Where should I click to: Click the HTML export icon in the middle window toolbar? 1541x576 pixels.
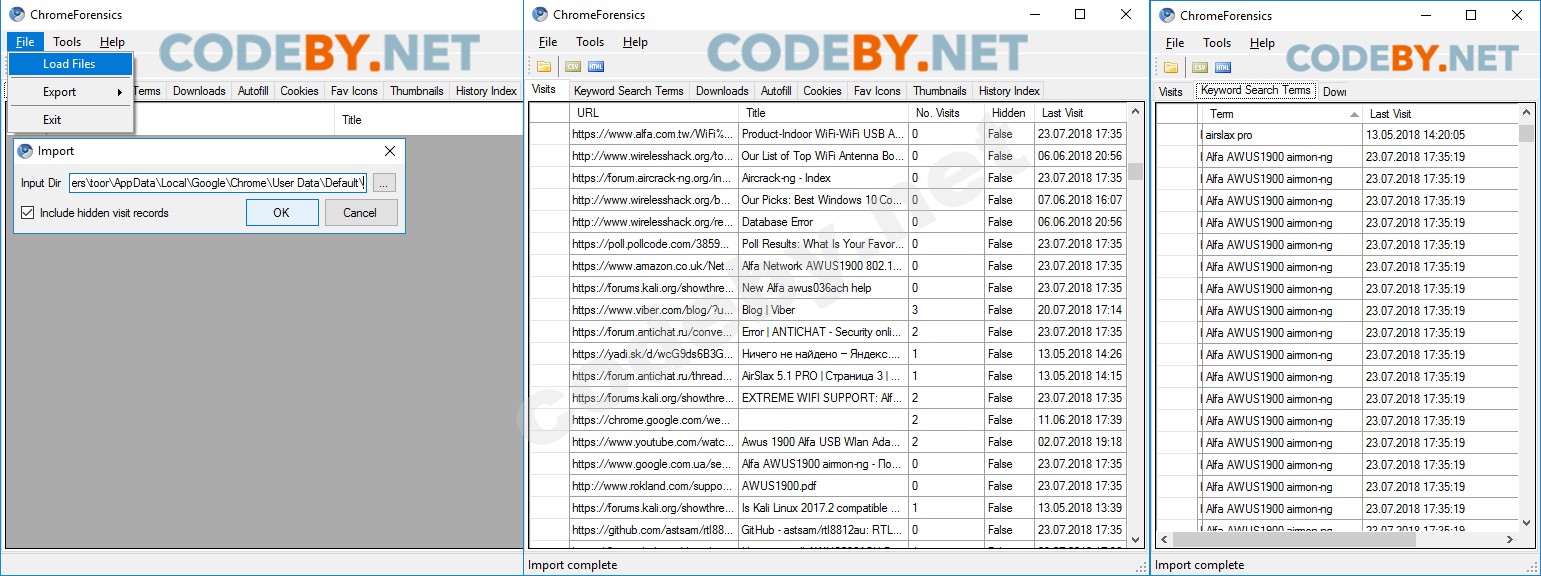click(x=596, y=66)
